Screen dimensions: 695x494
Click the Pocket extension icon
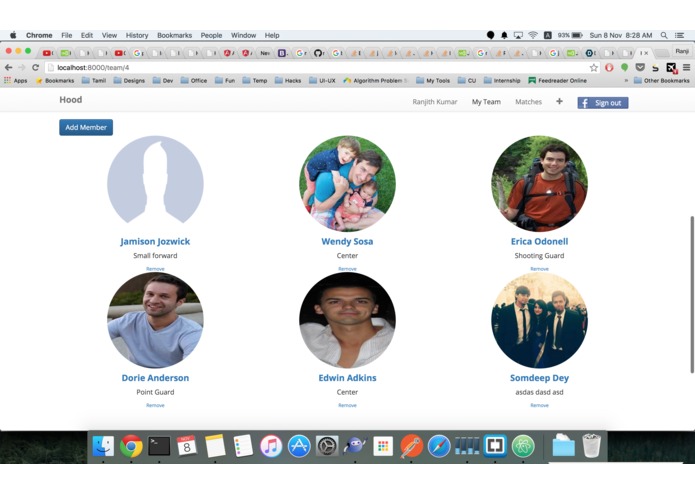(x=640, y=67)
